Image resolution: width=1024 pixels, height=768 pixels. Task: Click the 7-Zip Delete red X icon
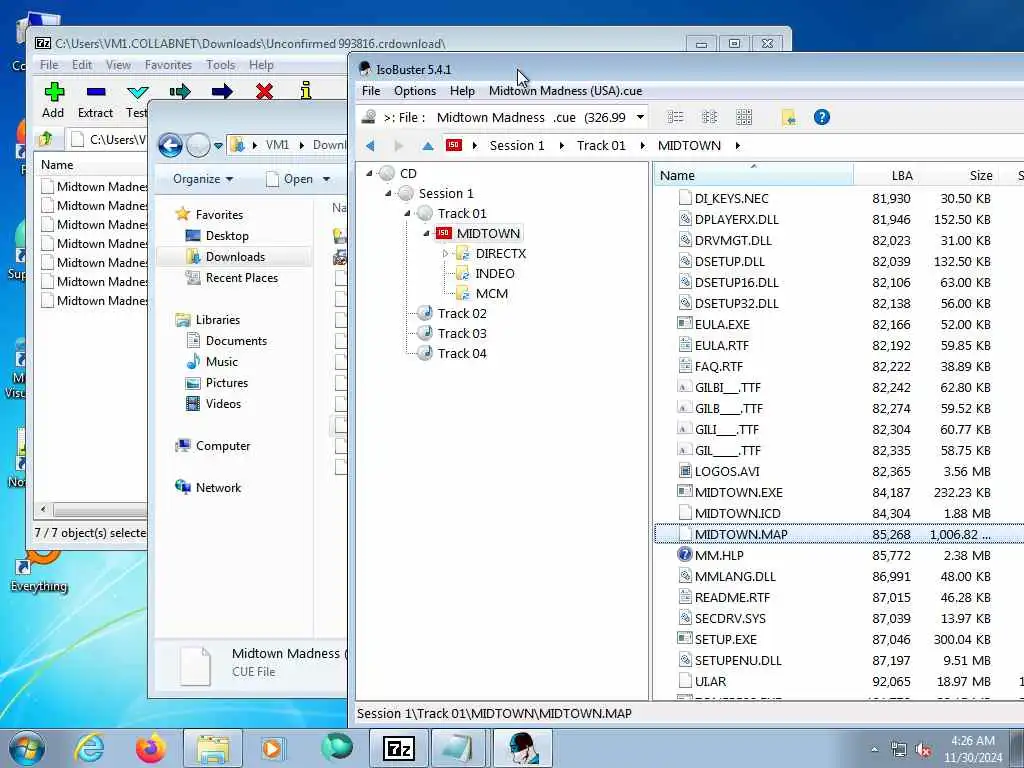click(x=264, y=91)
